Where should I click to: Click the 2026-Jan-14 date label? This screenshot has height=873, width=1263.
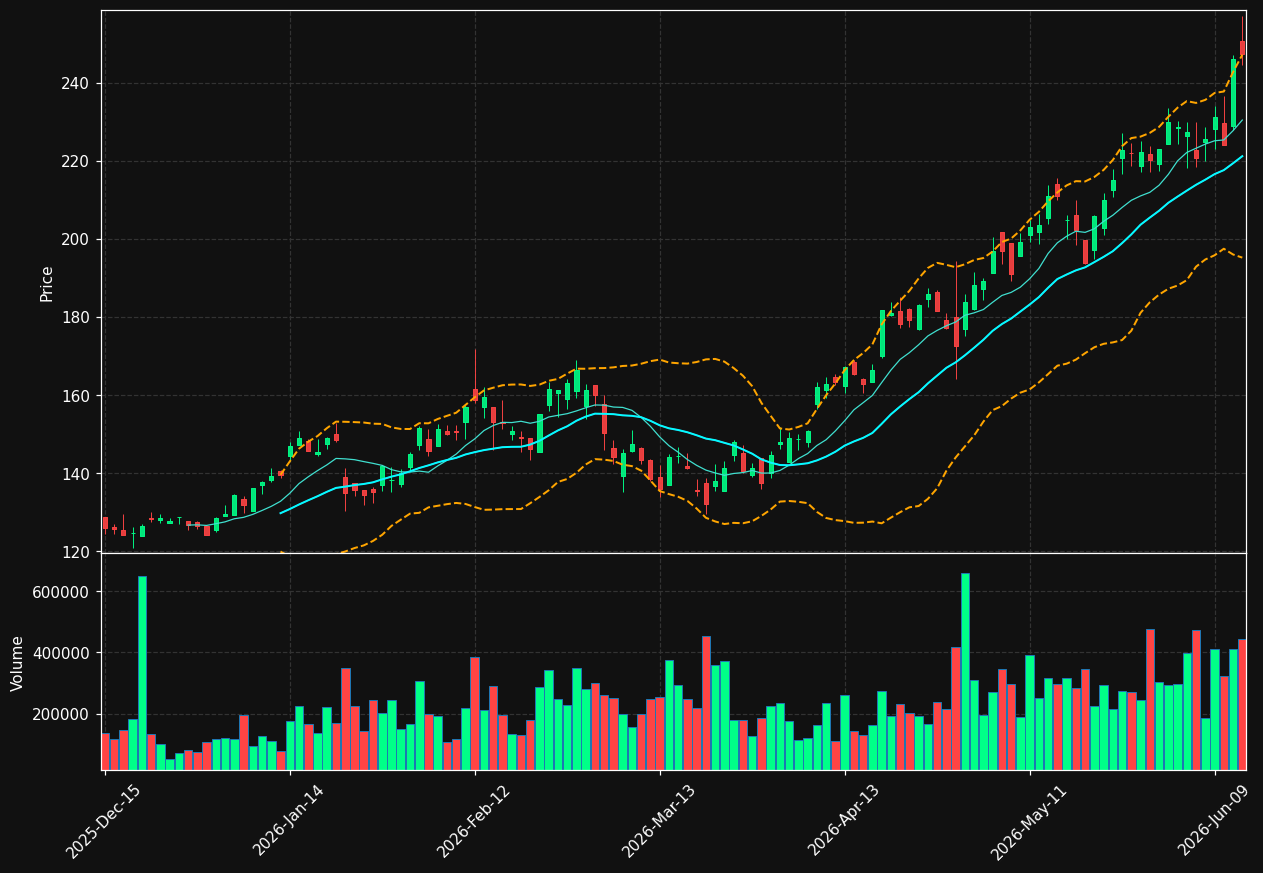pos(289,820)
